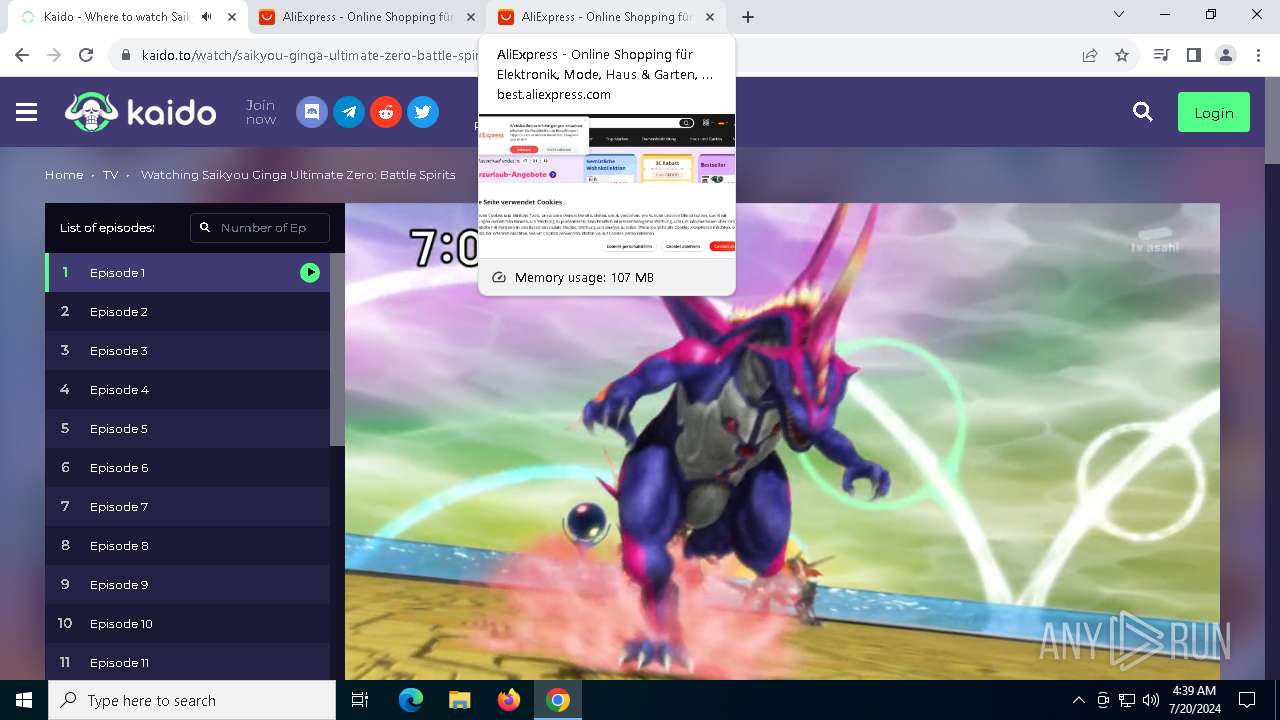The image size is (1280, 720).
Task: Open media controls icon
Action: tap(1161, 55)
